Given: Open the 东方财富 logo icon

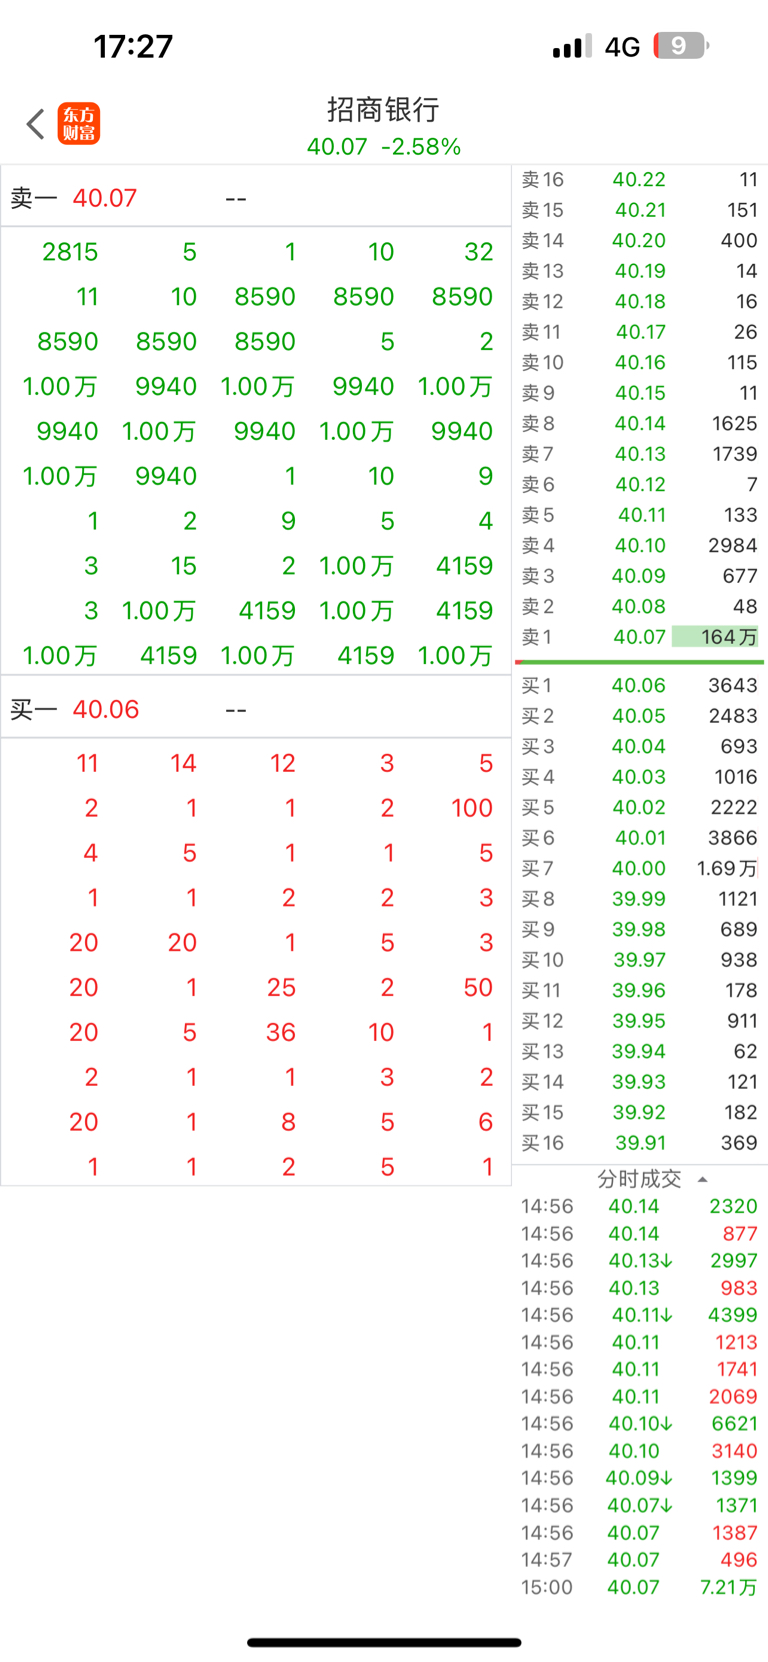Looking at the screenshot, I should 79,124.
